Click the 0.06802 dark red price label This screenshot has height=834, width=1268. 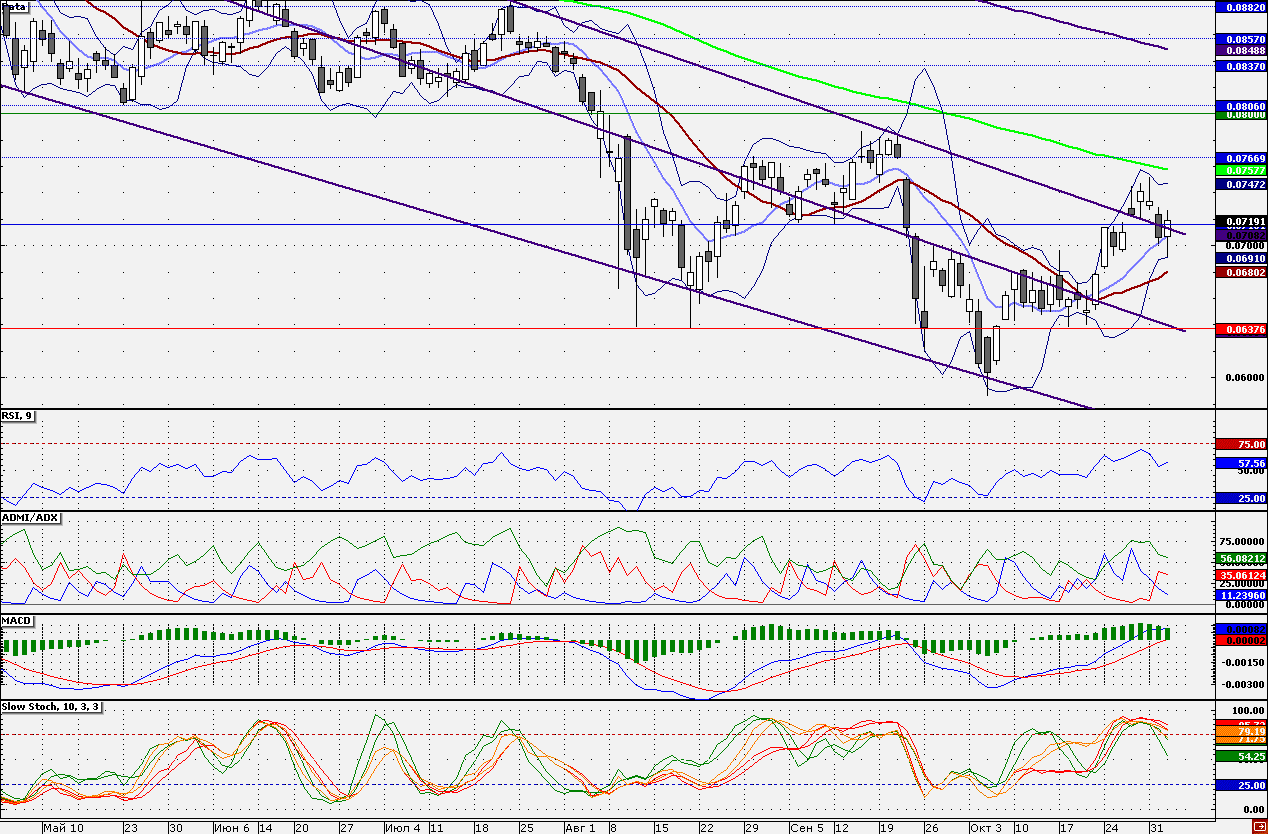pos(1240,273)
